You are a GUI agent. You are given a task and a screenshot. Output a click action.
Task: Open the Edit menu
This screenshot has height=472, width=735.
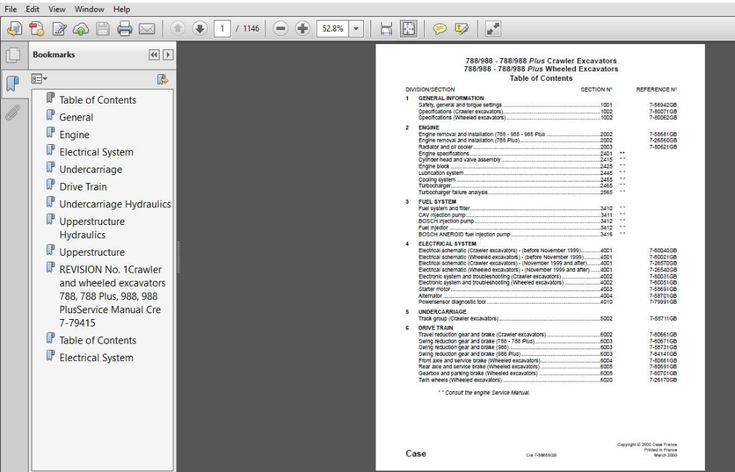[x=32, y=9]
